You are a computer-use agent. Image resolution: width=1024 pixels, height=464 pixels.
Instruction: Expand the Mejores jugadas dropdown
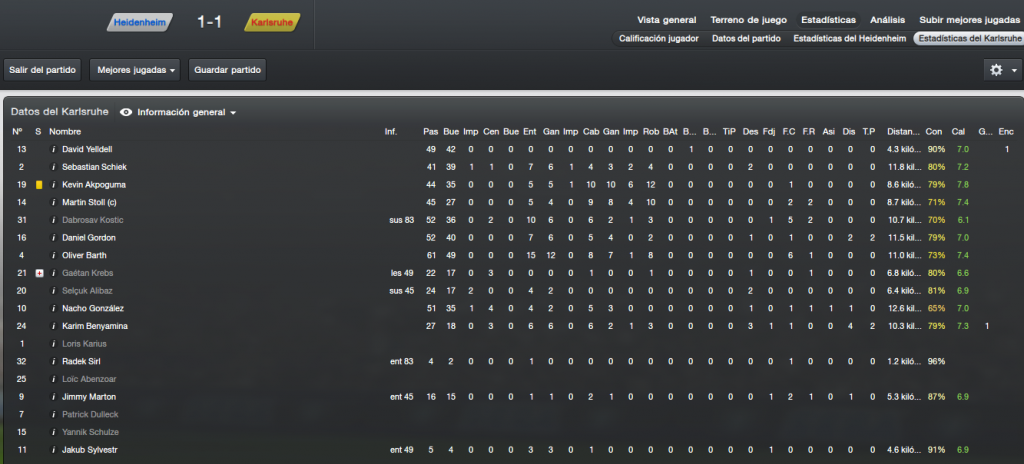(x=136, y=70)
